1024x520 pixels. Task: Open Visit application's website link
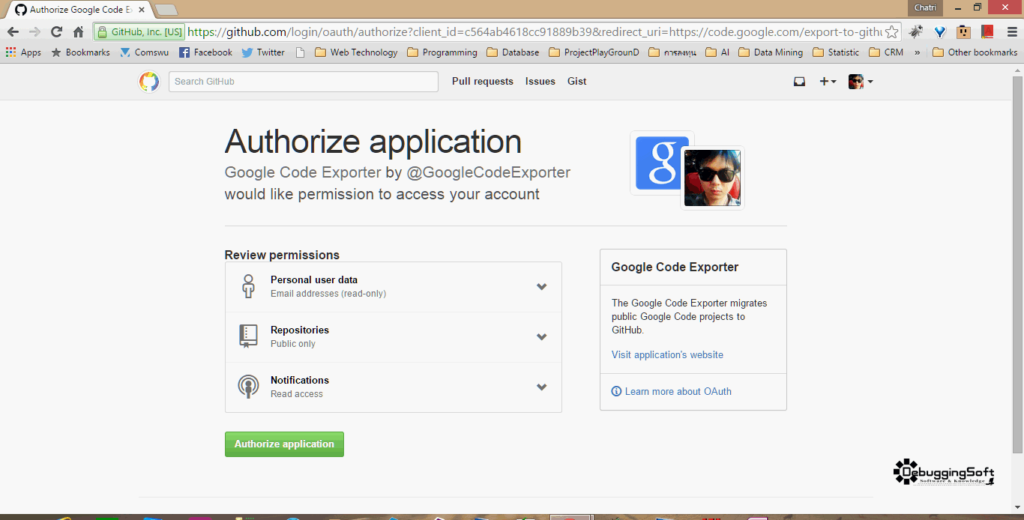point(667,355)
